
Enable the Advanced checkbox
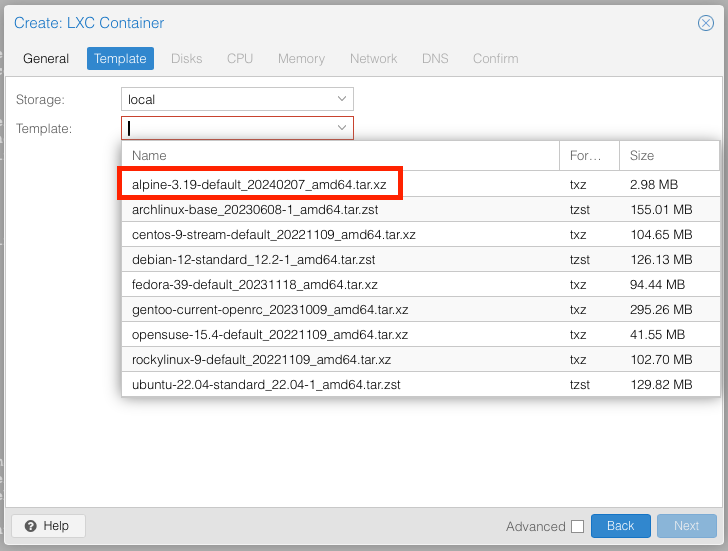577,527
